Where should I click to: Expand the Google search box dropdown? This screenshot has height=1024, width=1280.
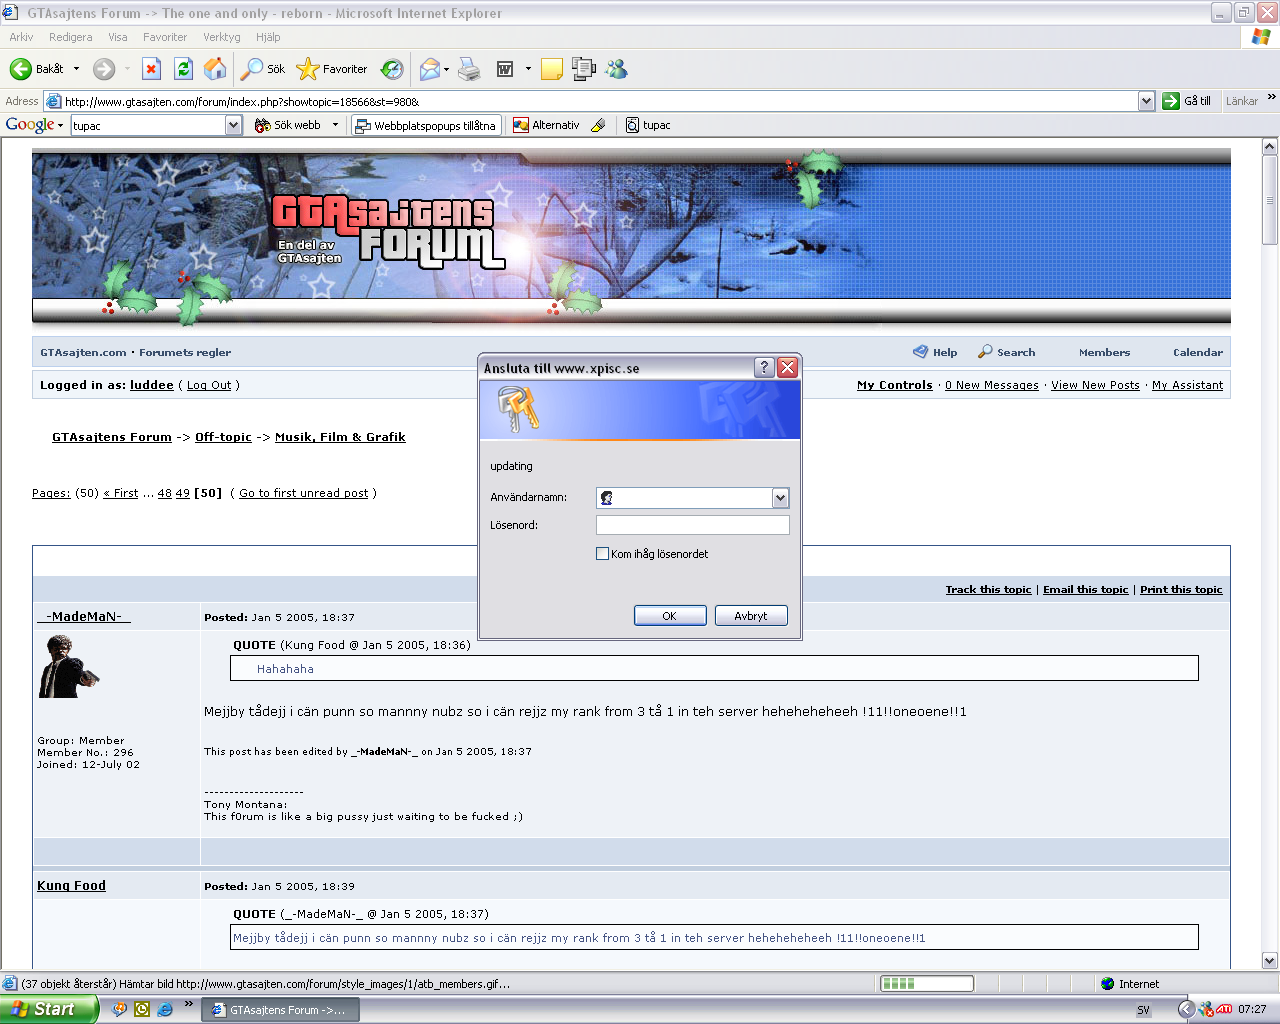coord(233,125)
